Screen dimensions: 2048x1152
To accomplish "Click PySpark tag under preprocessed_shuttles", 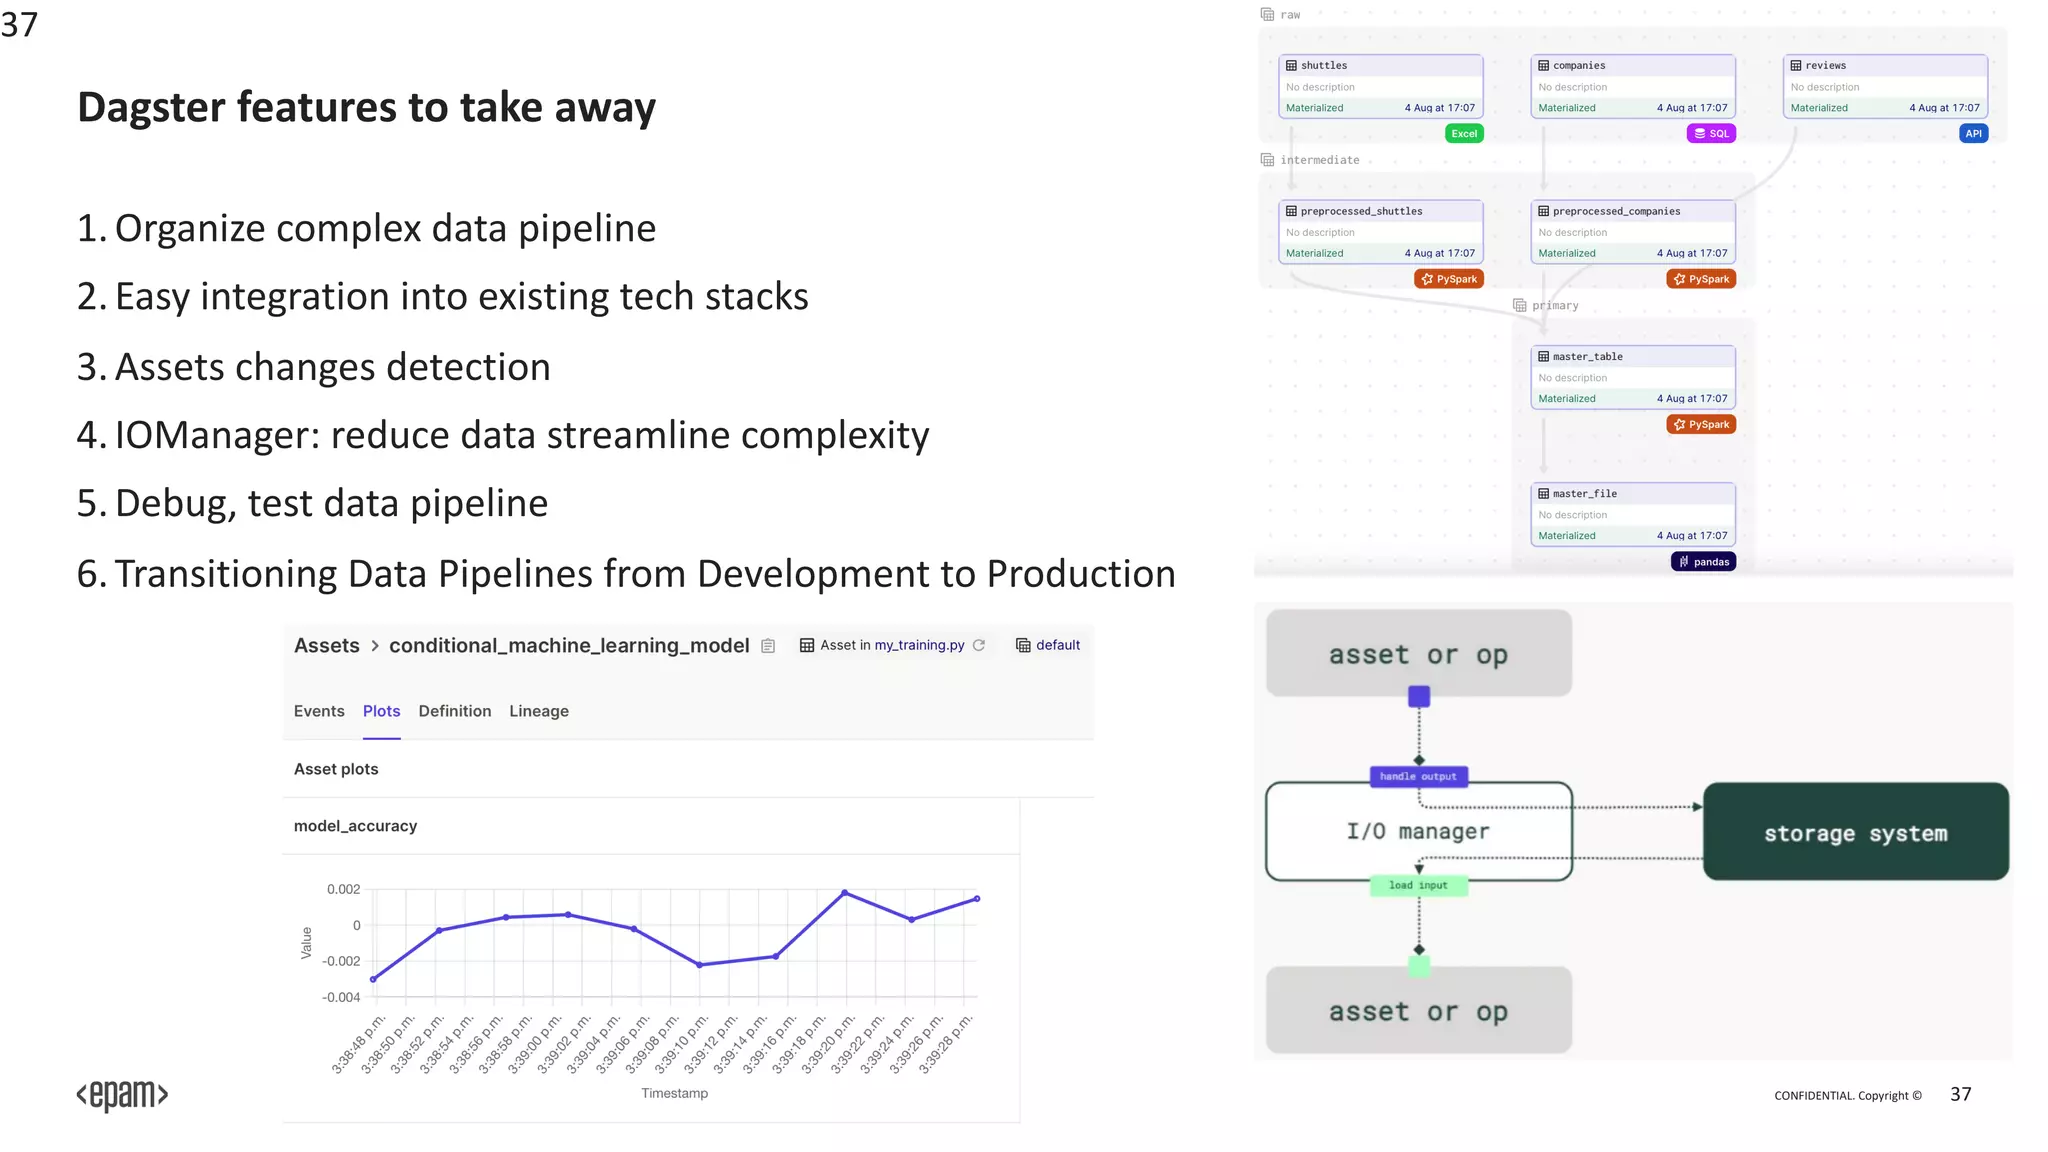I will click(1449, 280).
